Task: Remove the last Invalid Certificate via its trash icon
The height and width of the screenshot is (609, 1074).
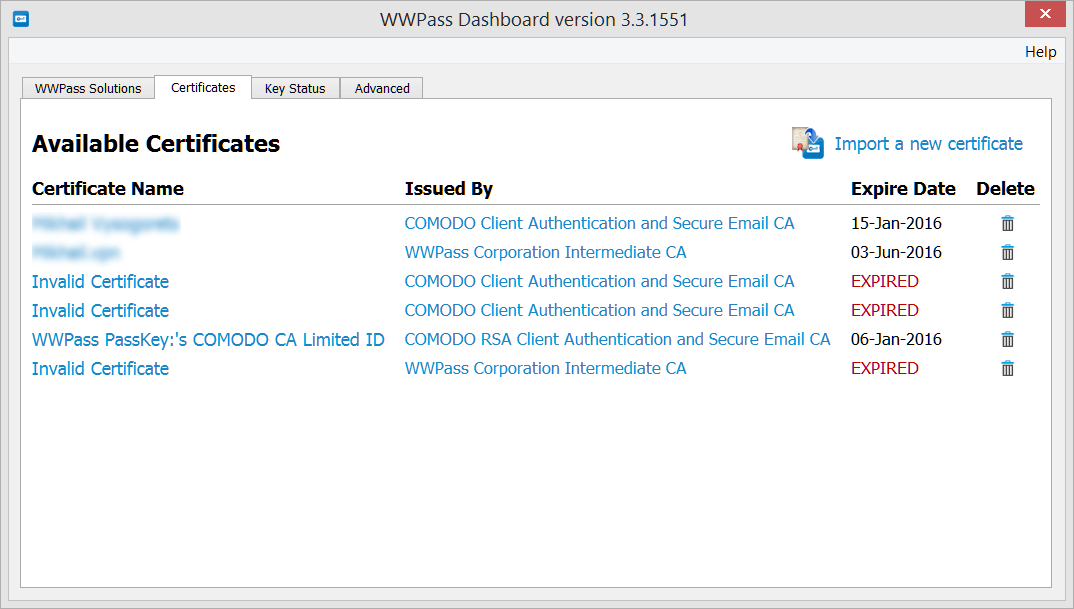Action: click(x=1007, y=368)
